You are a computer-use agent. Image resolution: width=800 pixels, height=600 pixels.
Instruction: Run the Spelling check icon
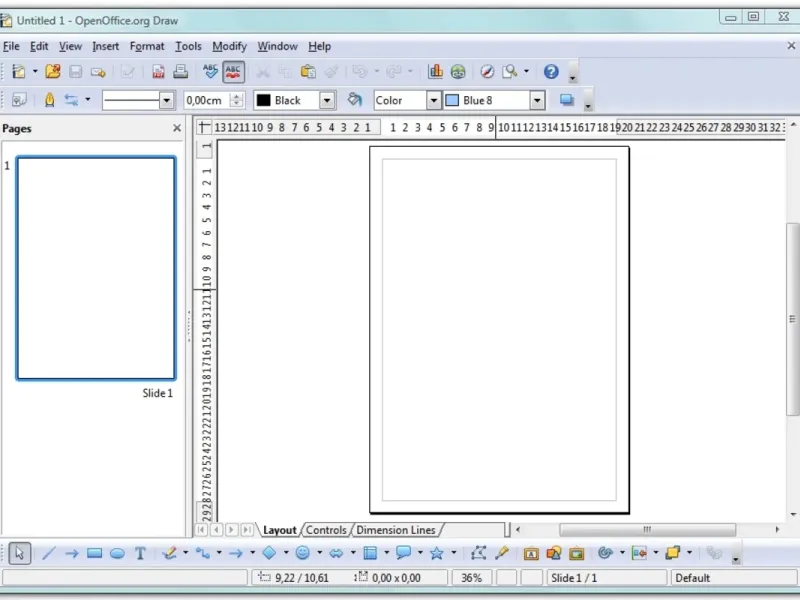(210, 71)
